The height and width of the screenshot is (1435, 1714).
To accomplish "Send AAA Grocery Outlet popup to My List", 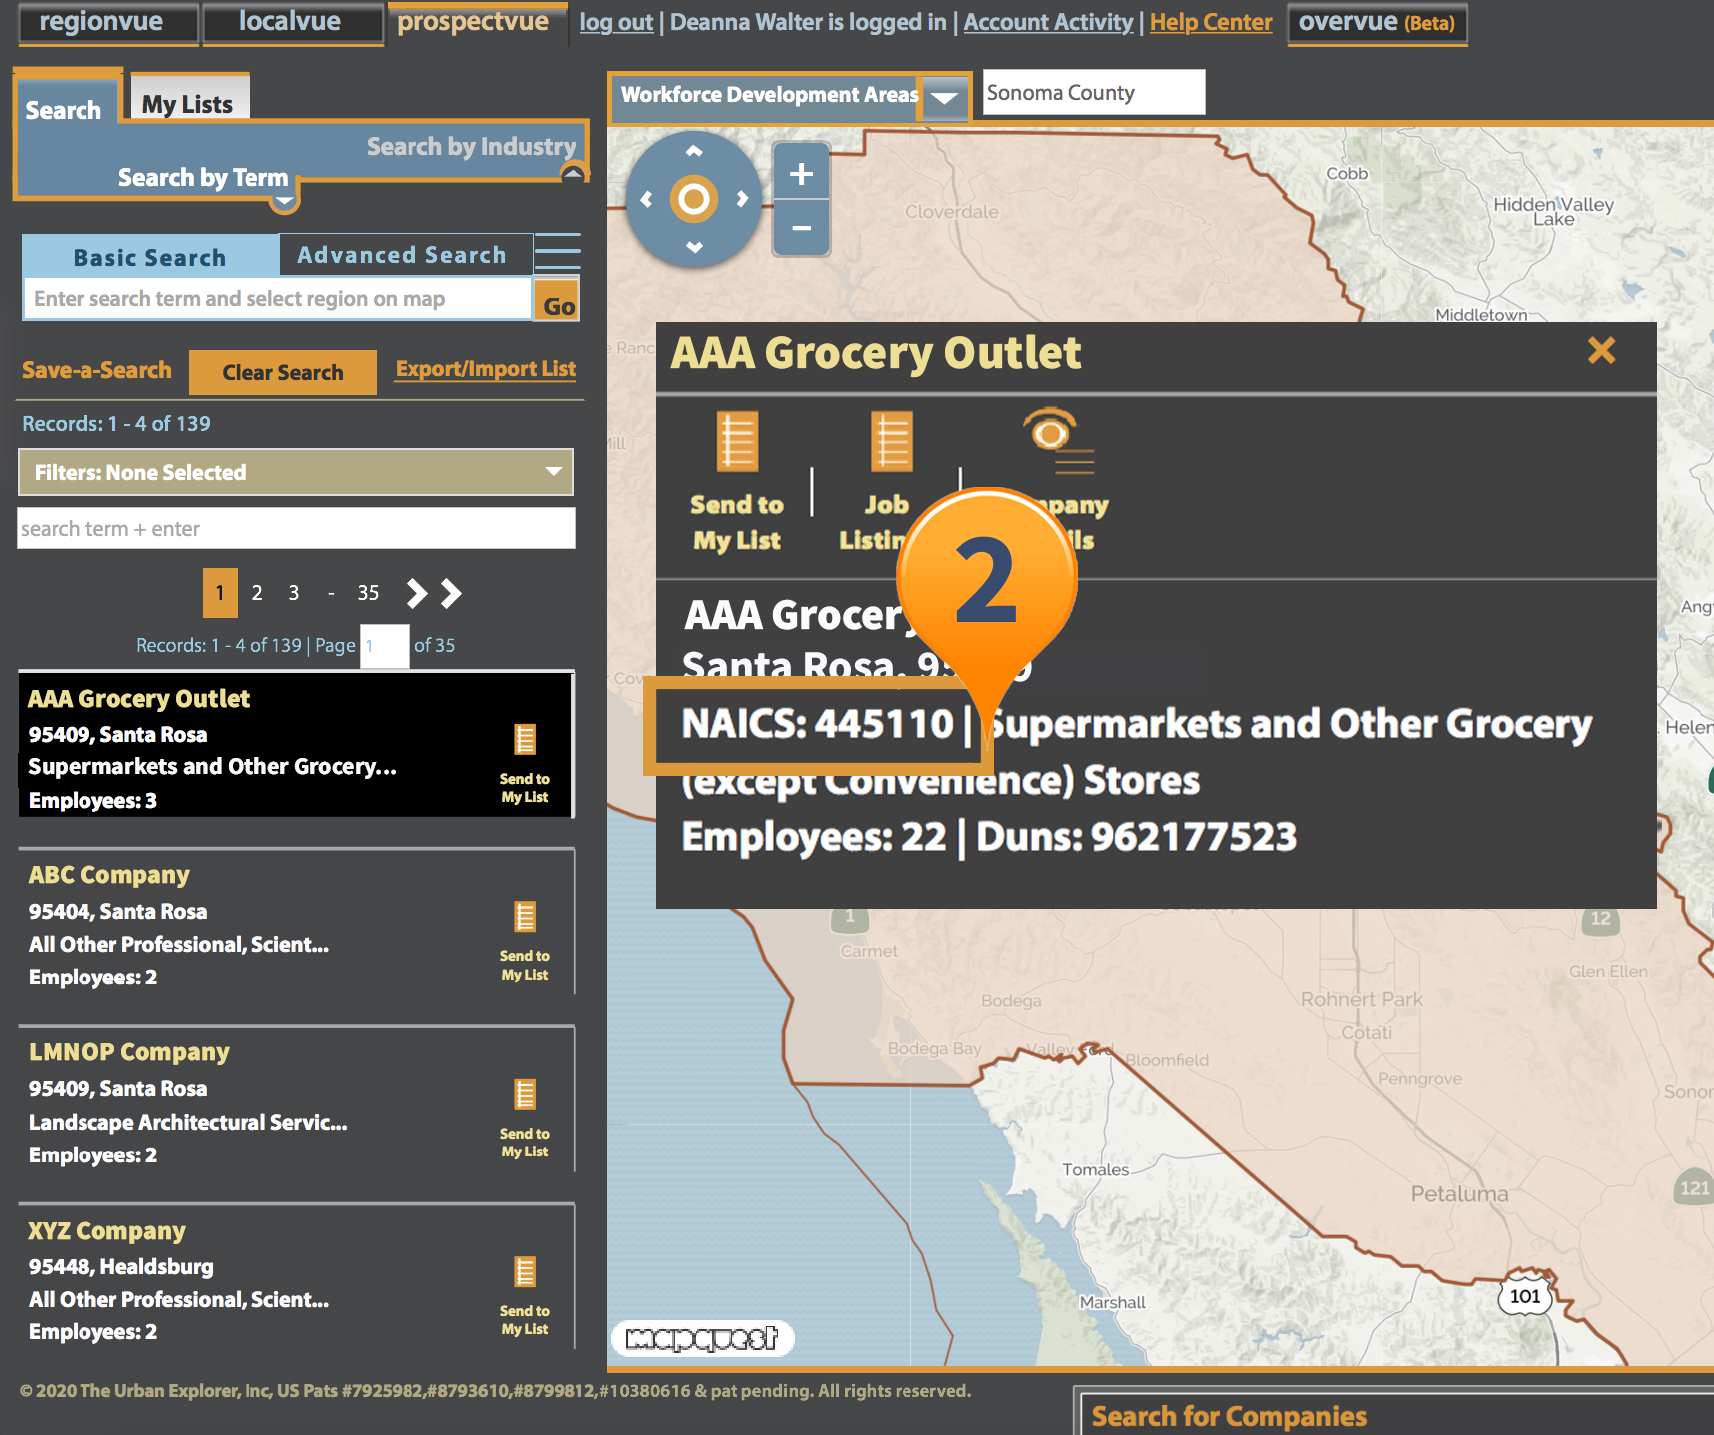I will point(737,481).
